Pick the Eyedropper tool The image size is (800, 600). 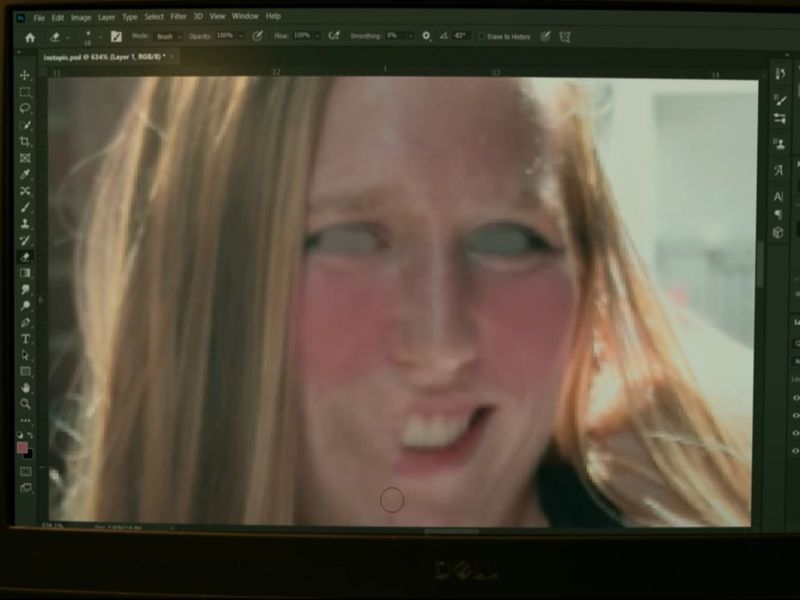[x=26, y=175]
